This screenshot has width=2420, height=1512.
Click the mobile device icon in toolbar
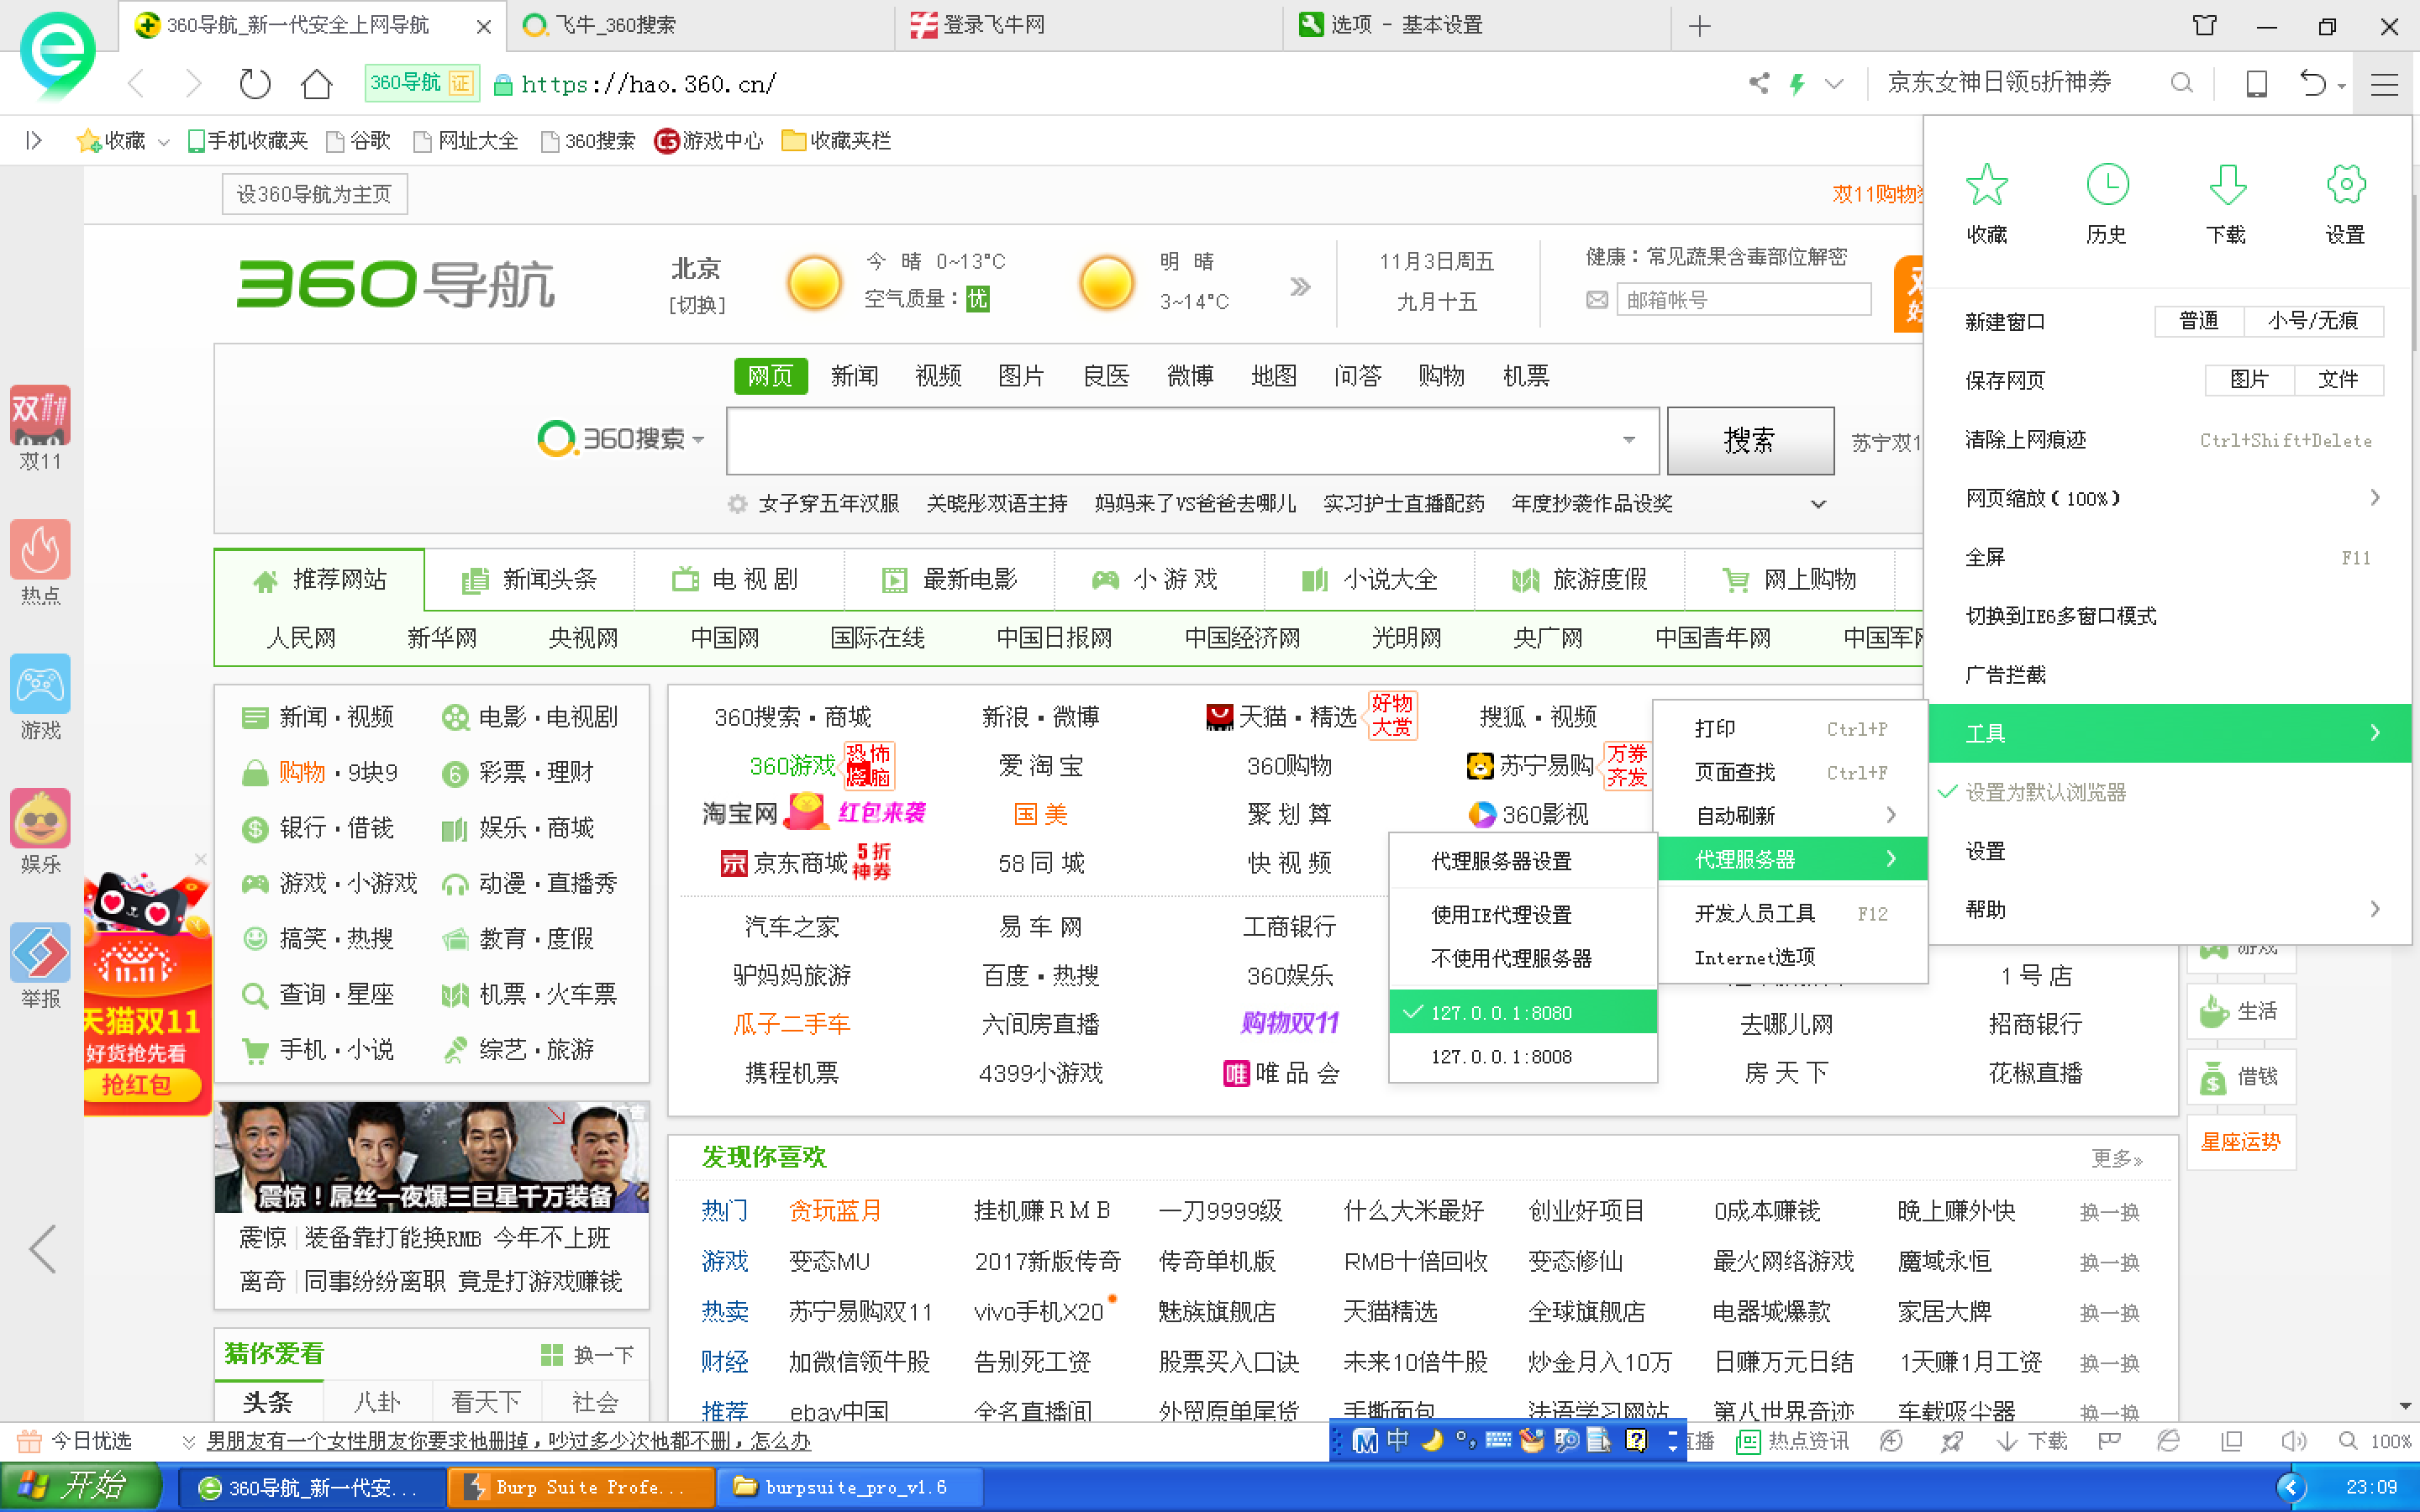pyautogui.click(x=2257, y=84)
